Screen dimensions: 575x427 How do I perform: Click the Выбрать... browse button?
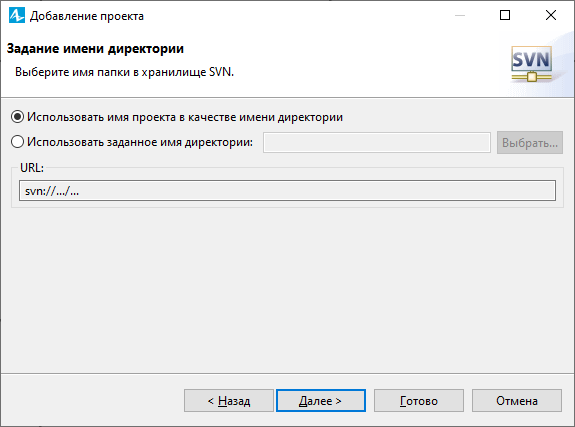(x=530, y=143)
